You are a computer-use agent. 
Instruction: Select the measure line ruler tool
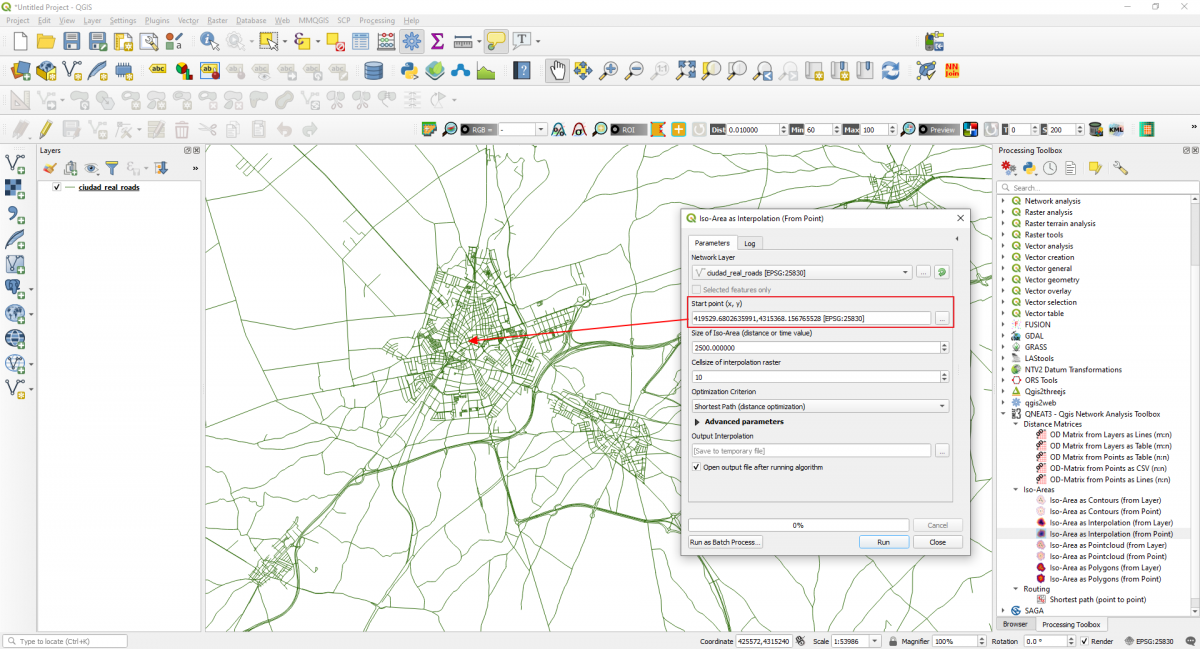pyautogui.click(x=462, y=41)
